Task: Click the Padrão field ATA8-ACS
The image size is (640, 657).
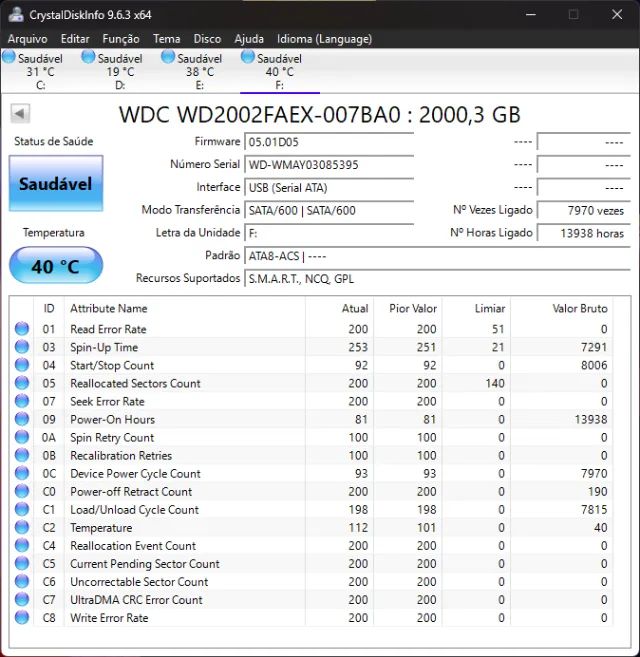Action: coord(437,256)
